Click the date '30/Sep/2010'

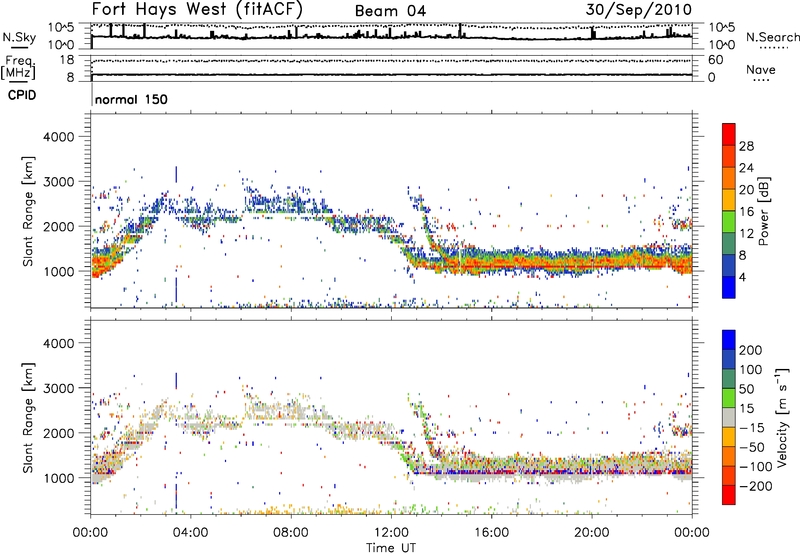pos(638,9)
